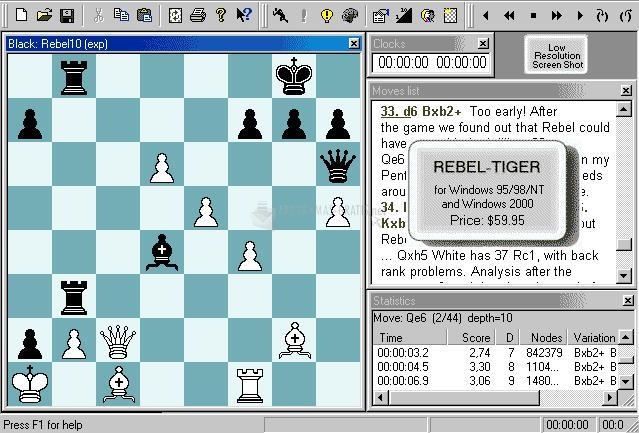Click the D depth column header
Screen dimensions: 639x433
click(x=507, y=337)
